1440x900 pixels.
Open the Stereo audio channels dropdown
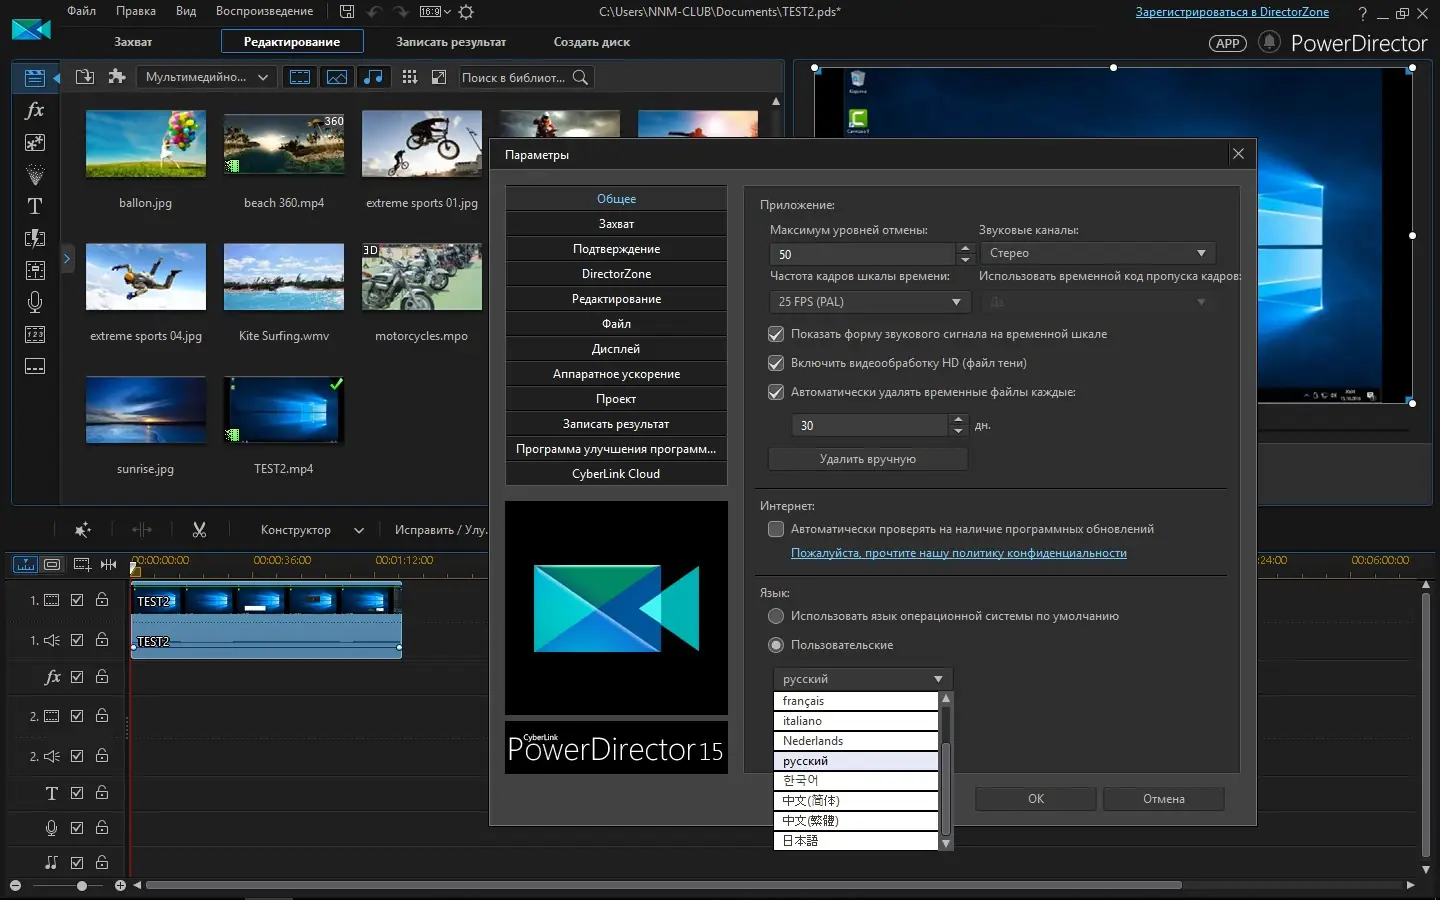(1097, 253)
